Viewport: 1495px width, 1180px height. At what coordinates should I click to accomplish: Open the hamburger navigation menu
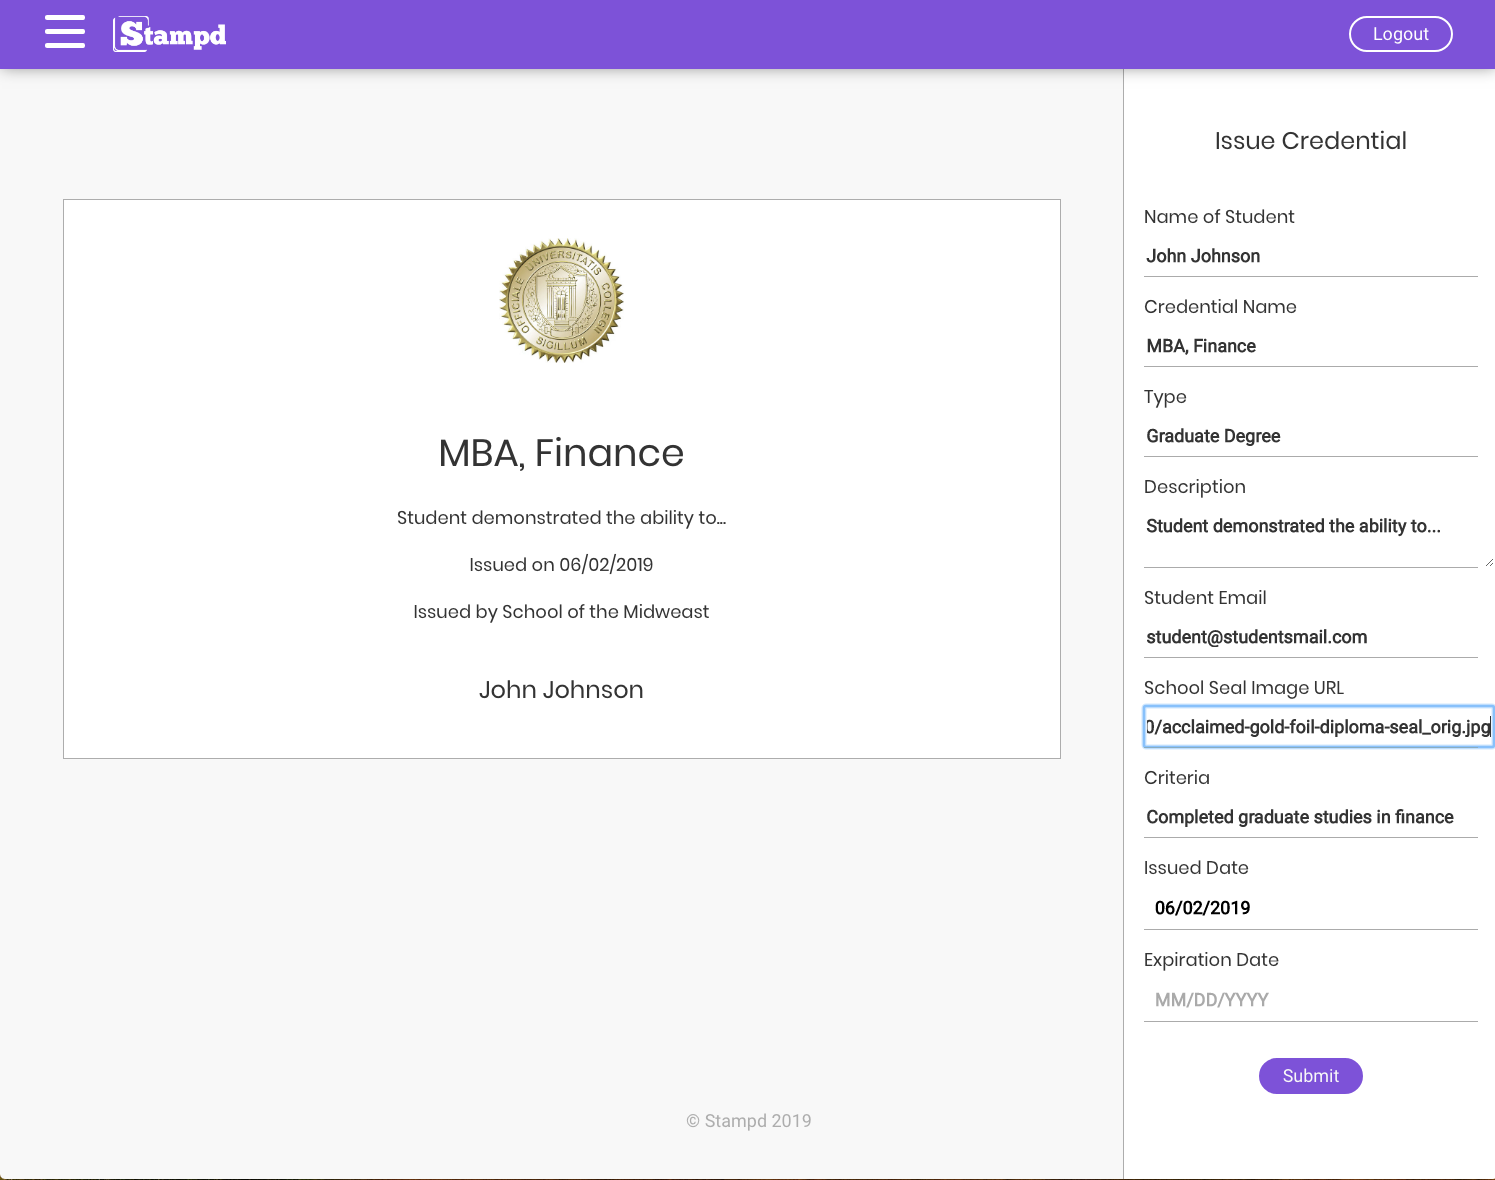65,32
